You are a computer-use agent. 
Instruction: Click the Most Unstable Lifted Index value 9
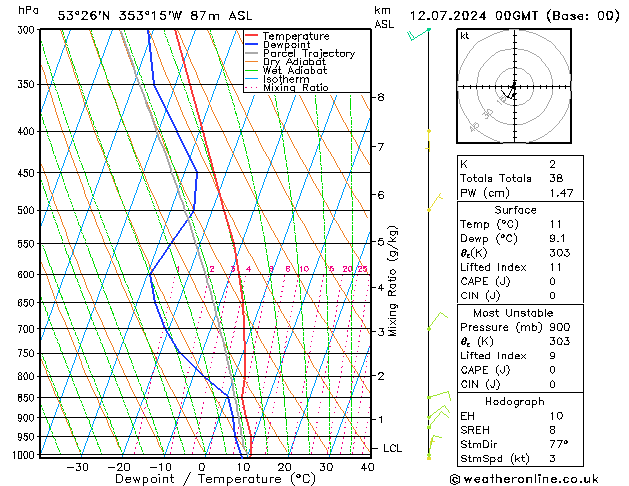[552, 356]
